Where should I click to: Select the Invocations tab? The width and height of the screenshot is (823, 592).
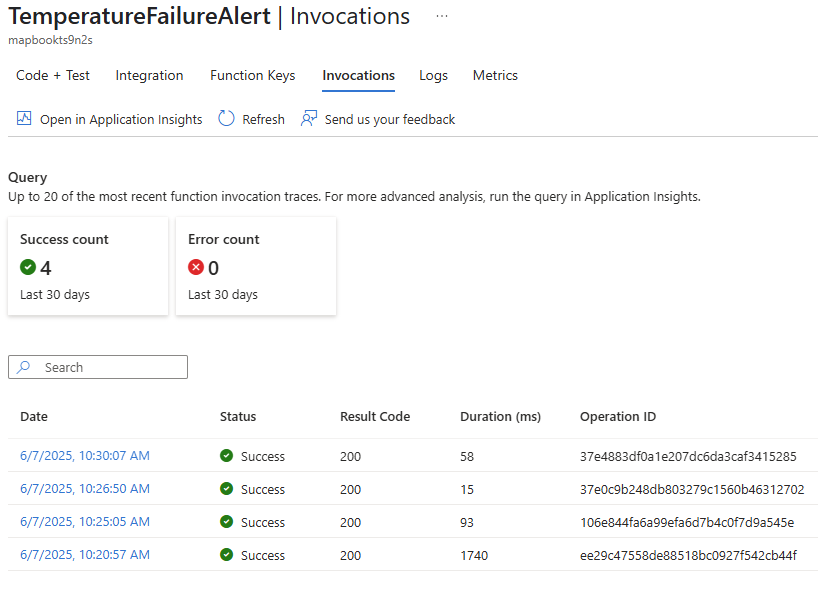(358, 75)
